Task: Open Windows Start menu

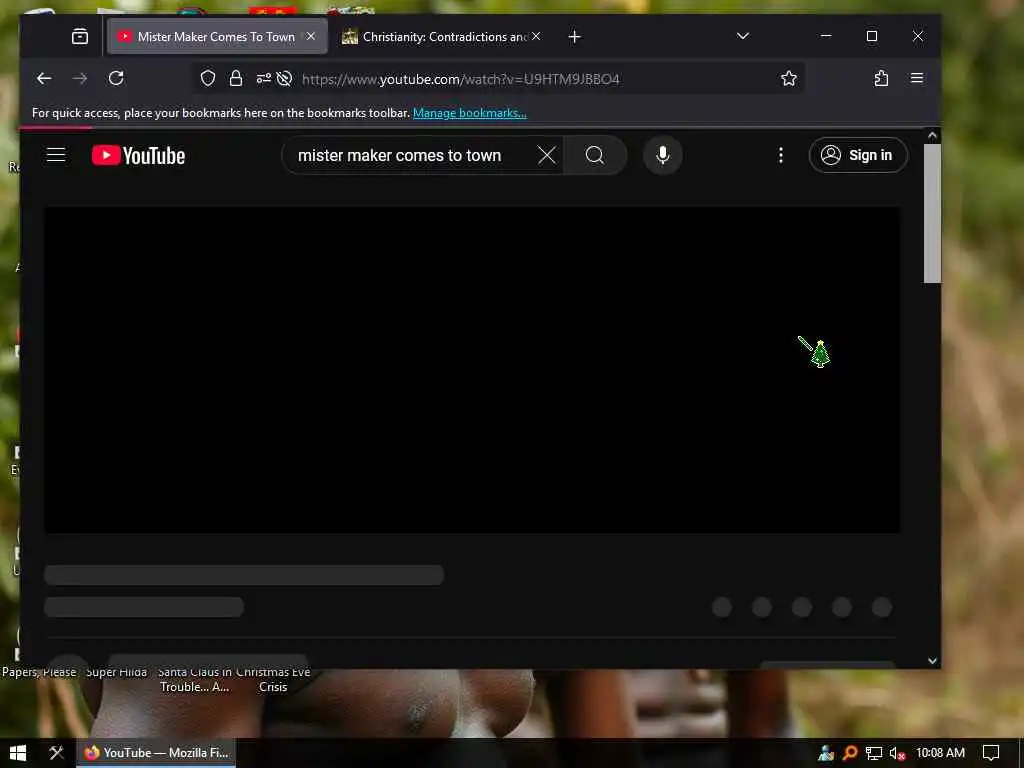Action: [18, 753]
